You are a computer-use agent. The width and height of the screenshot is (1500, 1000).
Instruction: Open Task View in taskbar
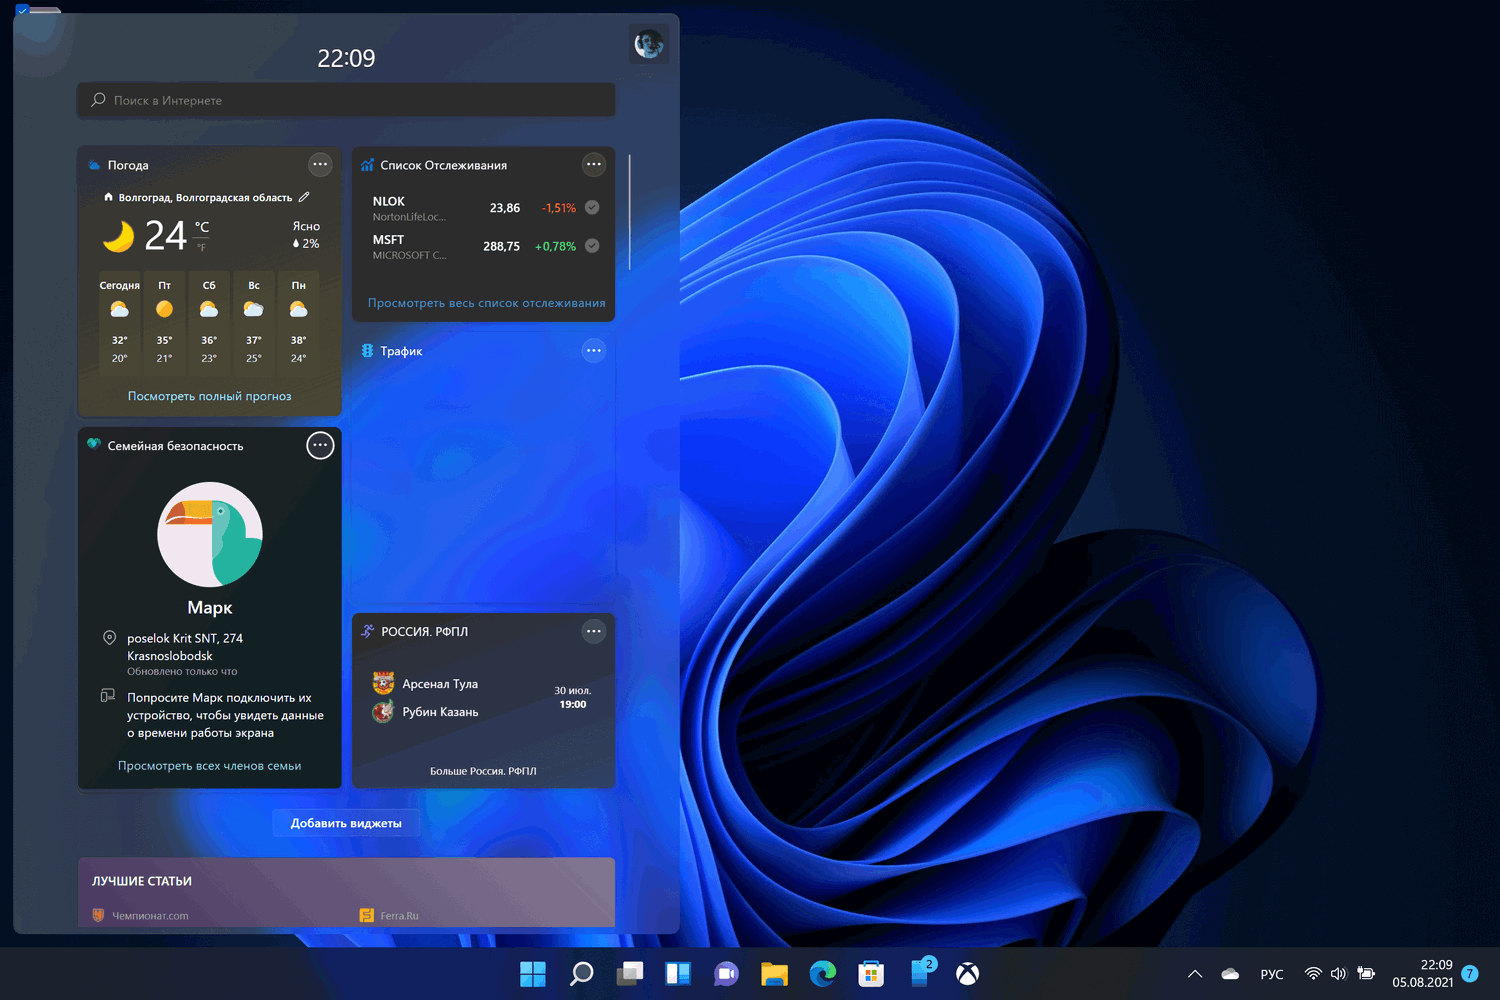[630, 974]
